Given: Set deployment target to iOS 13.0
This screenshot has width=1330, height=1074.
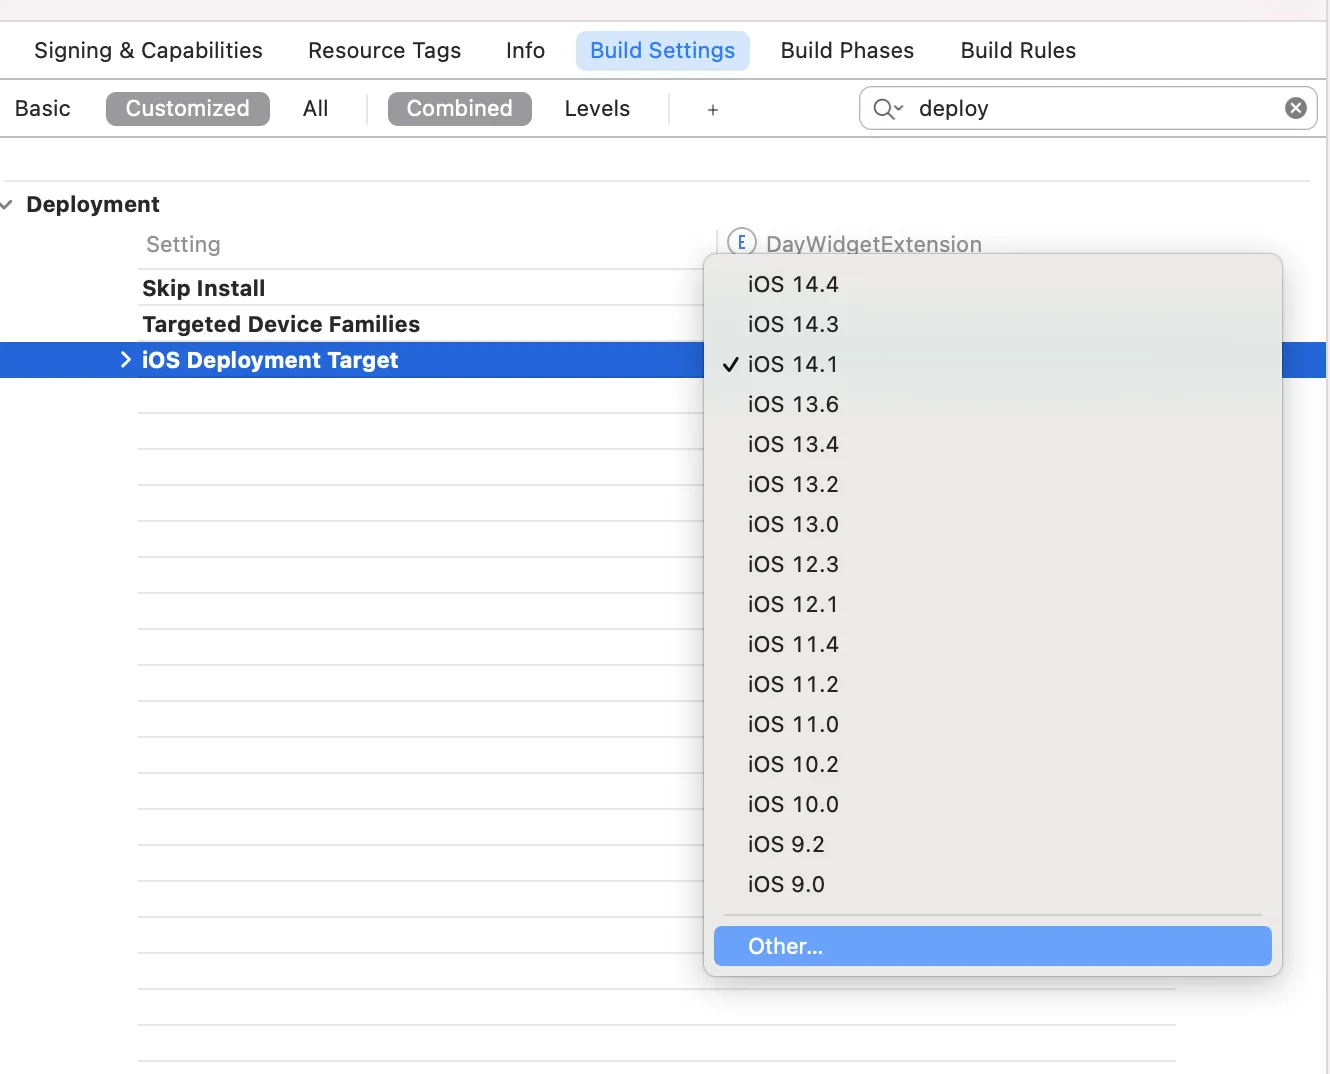Looking at the screenshot, I should (x=993, y=525).
